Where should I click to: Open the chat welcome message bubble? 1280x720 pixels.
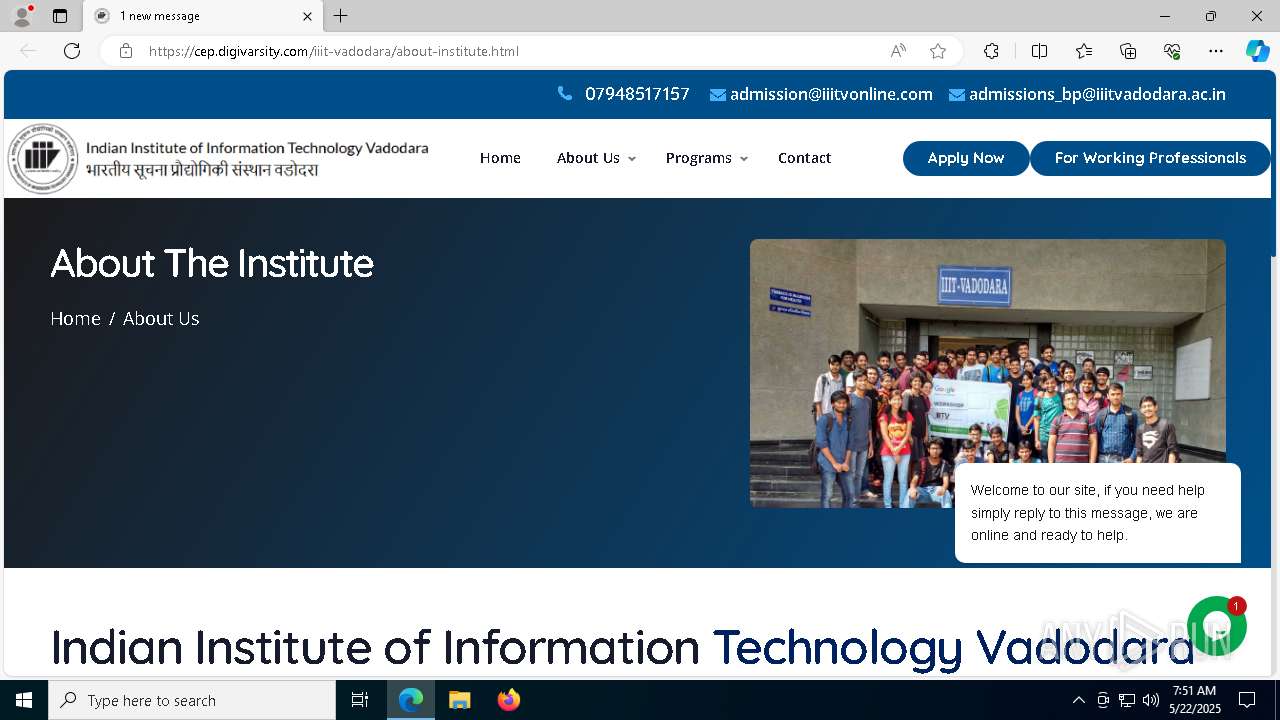1098,513
